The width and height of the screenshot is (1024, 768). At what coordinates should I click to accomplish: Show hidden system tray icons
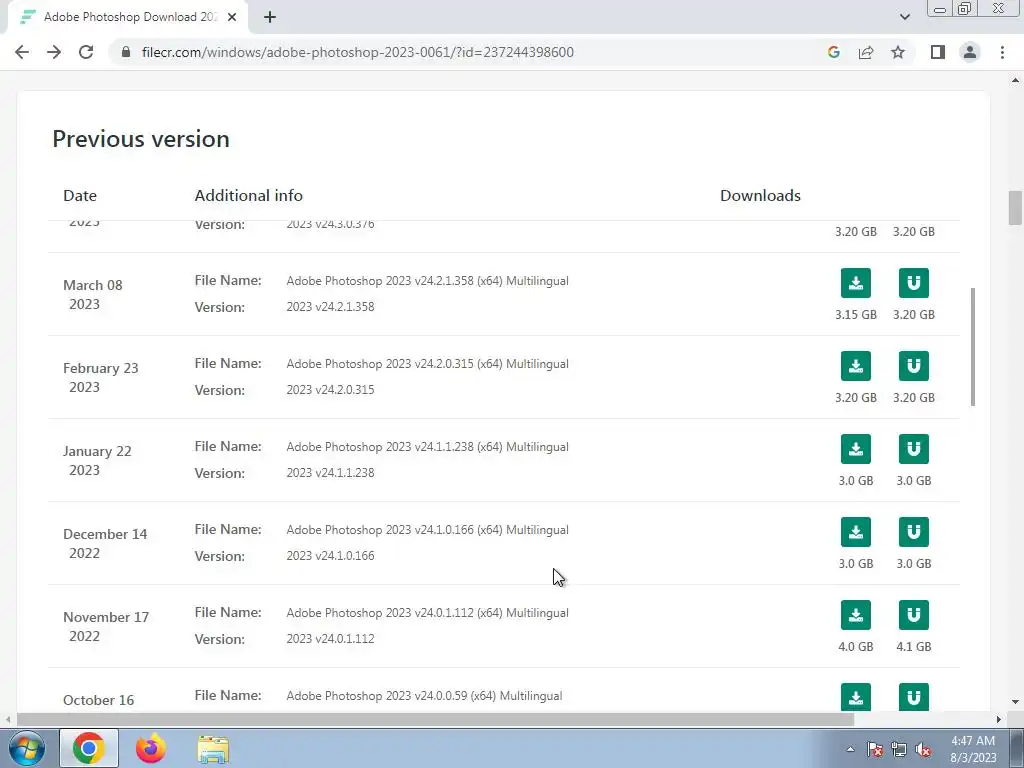850,749
